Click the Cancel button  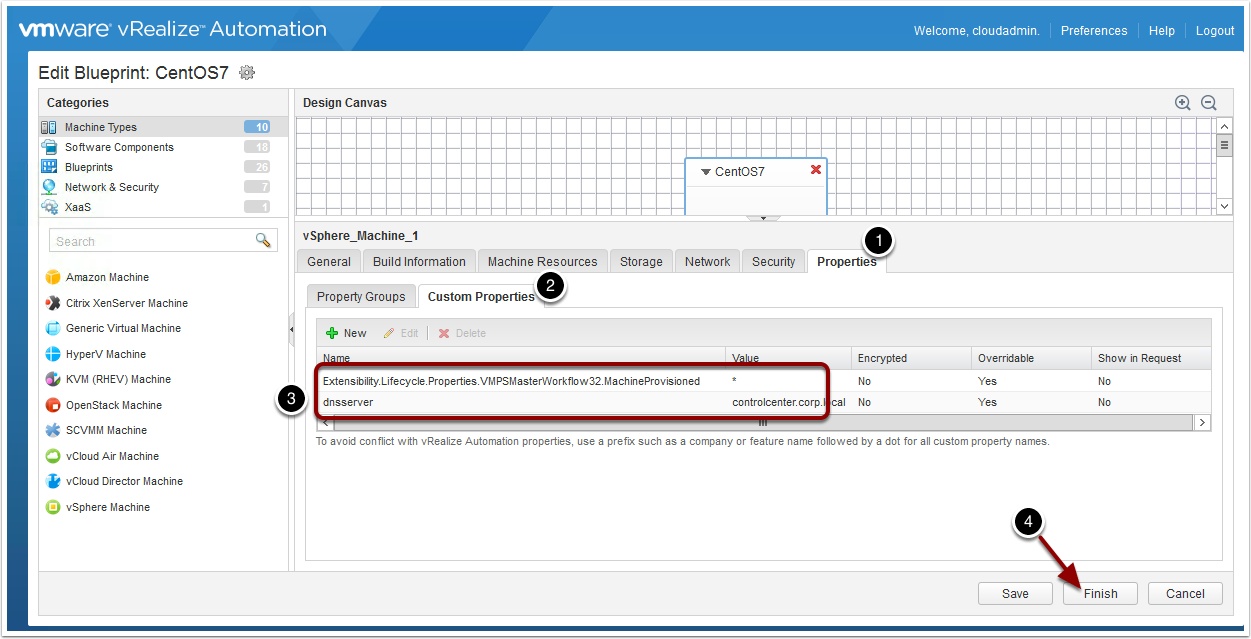(1185, 593)
